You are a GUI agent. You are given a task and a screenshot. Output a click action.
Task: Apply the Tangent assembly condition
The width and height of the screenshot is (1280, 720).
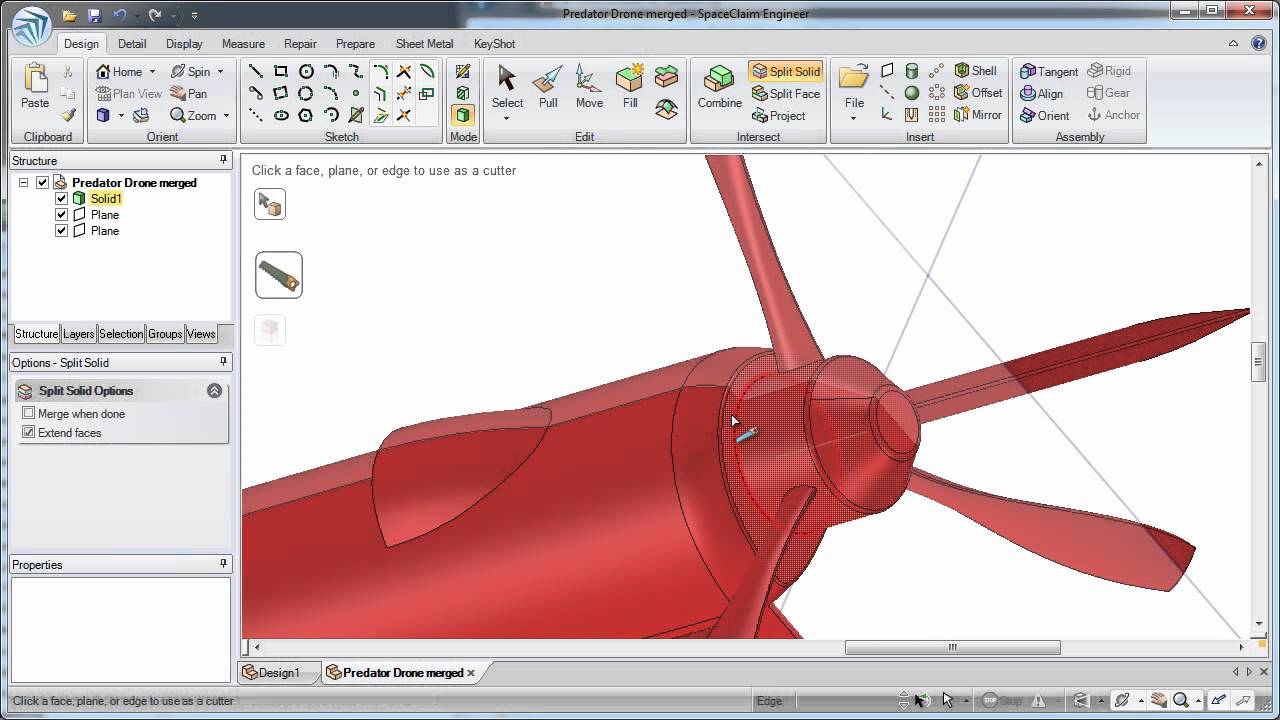[x=1048, y=71]
